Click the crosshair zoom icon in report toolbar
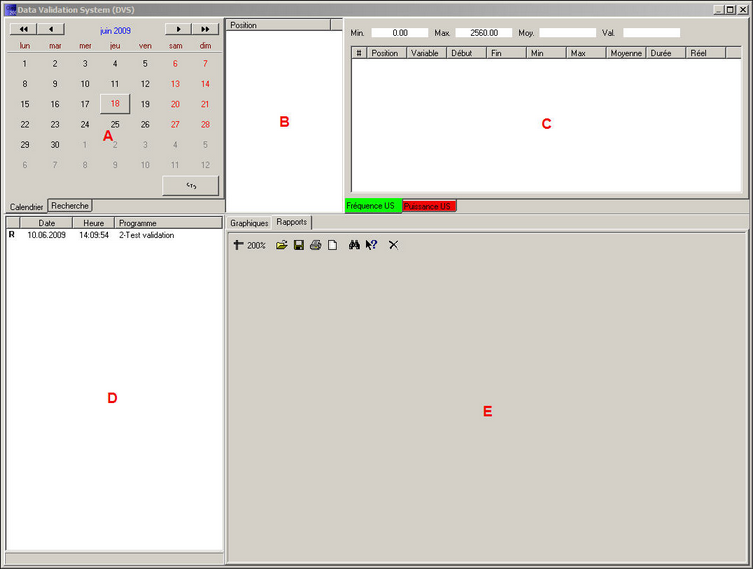This screenshot has width=753, height=569. 238,245
